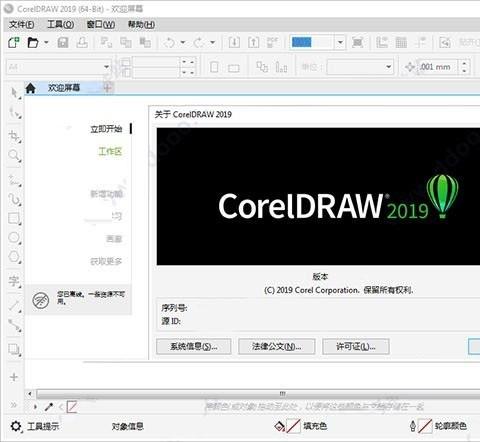Open the 帮助(H) menu

141,24
